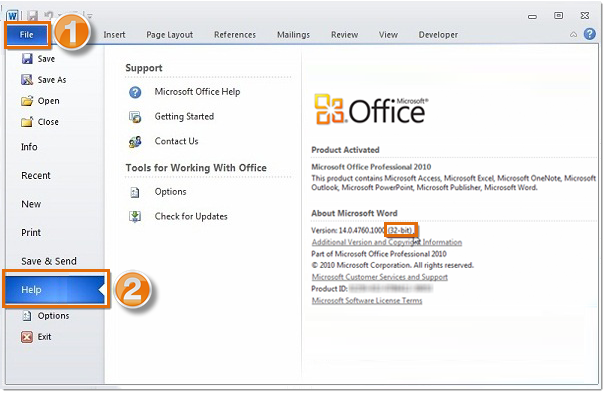Click Options label below Help
Viewport: 606px width, 394px height.
coord(53,316)
